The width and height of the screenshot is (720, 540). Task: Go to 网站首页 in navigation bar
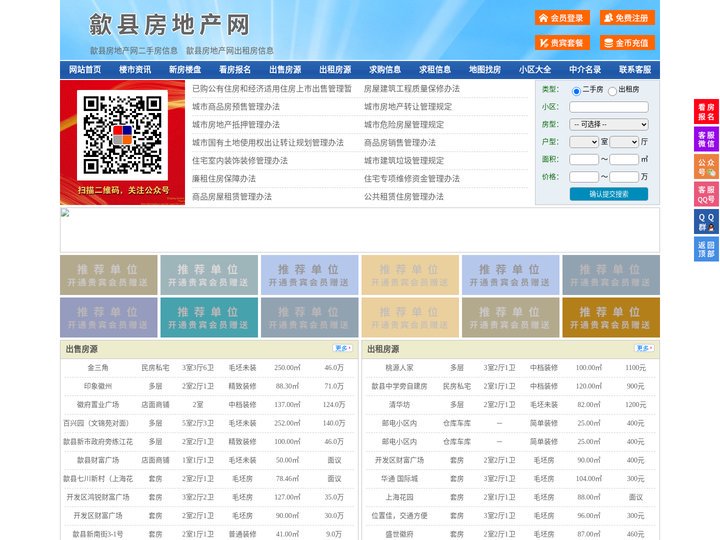(x=85, y=70)
